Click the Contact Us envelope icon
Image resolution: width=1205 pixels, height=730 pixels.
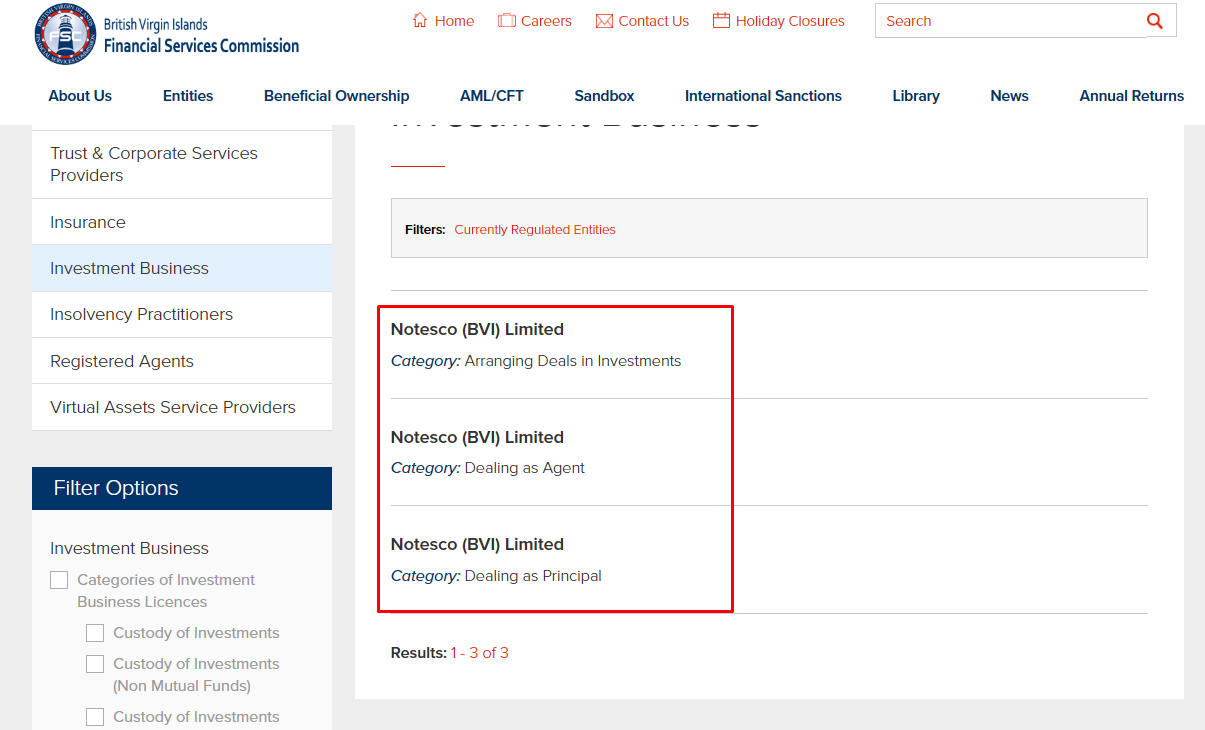click(604, 21)
